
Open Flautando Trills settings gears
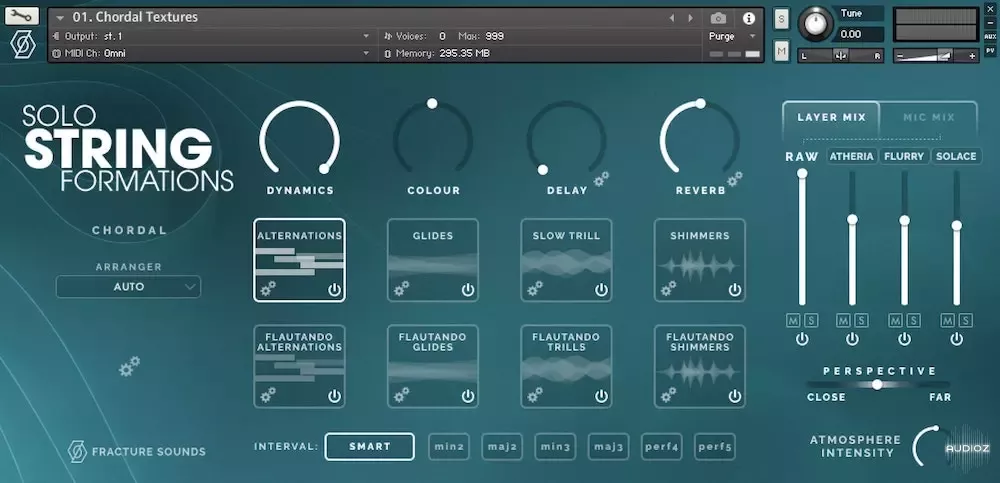(534, 394)
